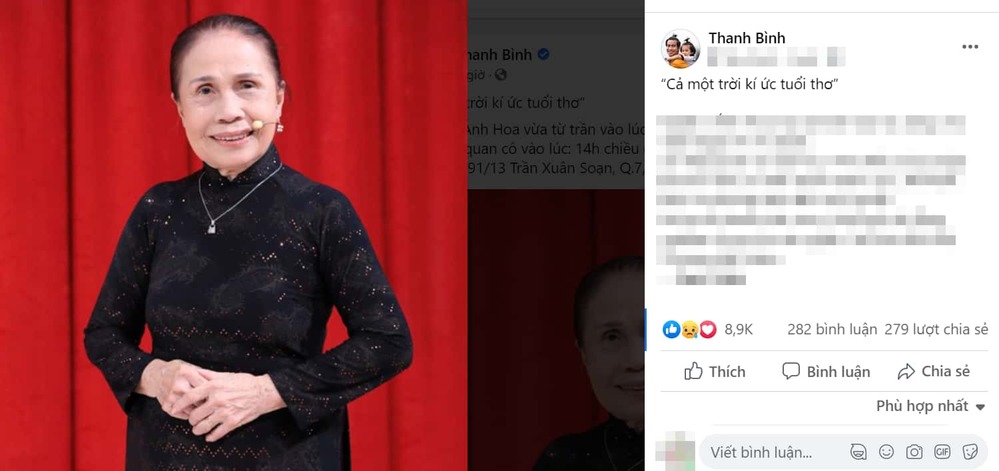Click the Bình luận button
The height and width of the screenshot is (471, 999).
pos(826,372)
